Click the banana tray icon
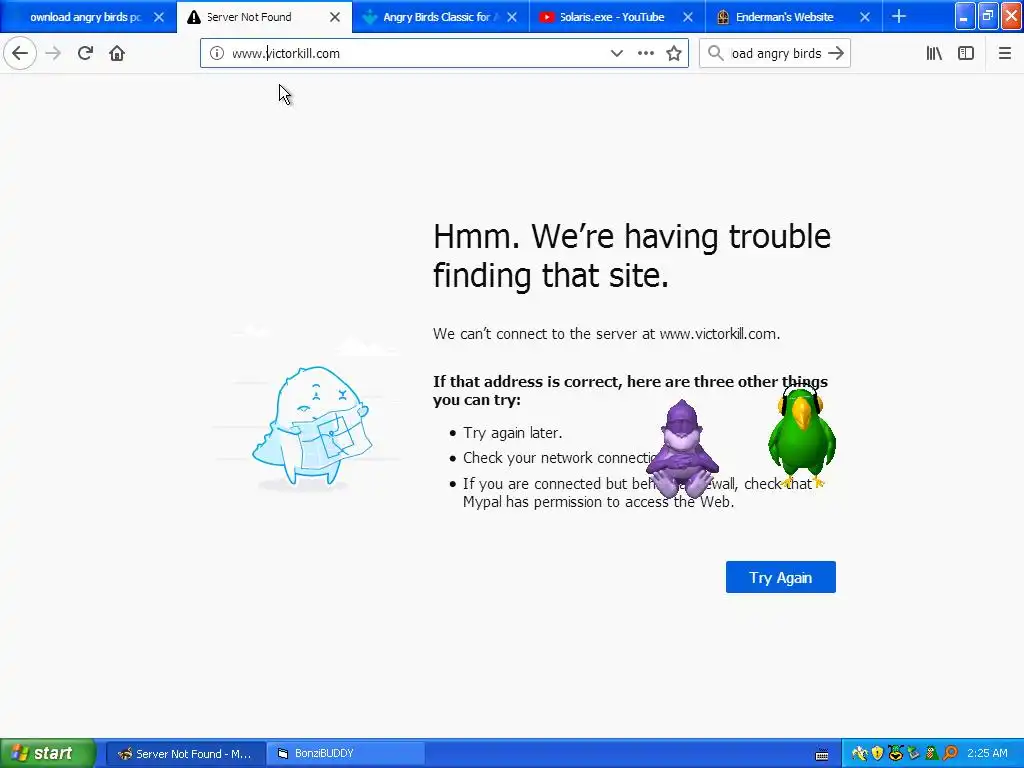 coord(859,754)
